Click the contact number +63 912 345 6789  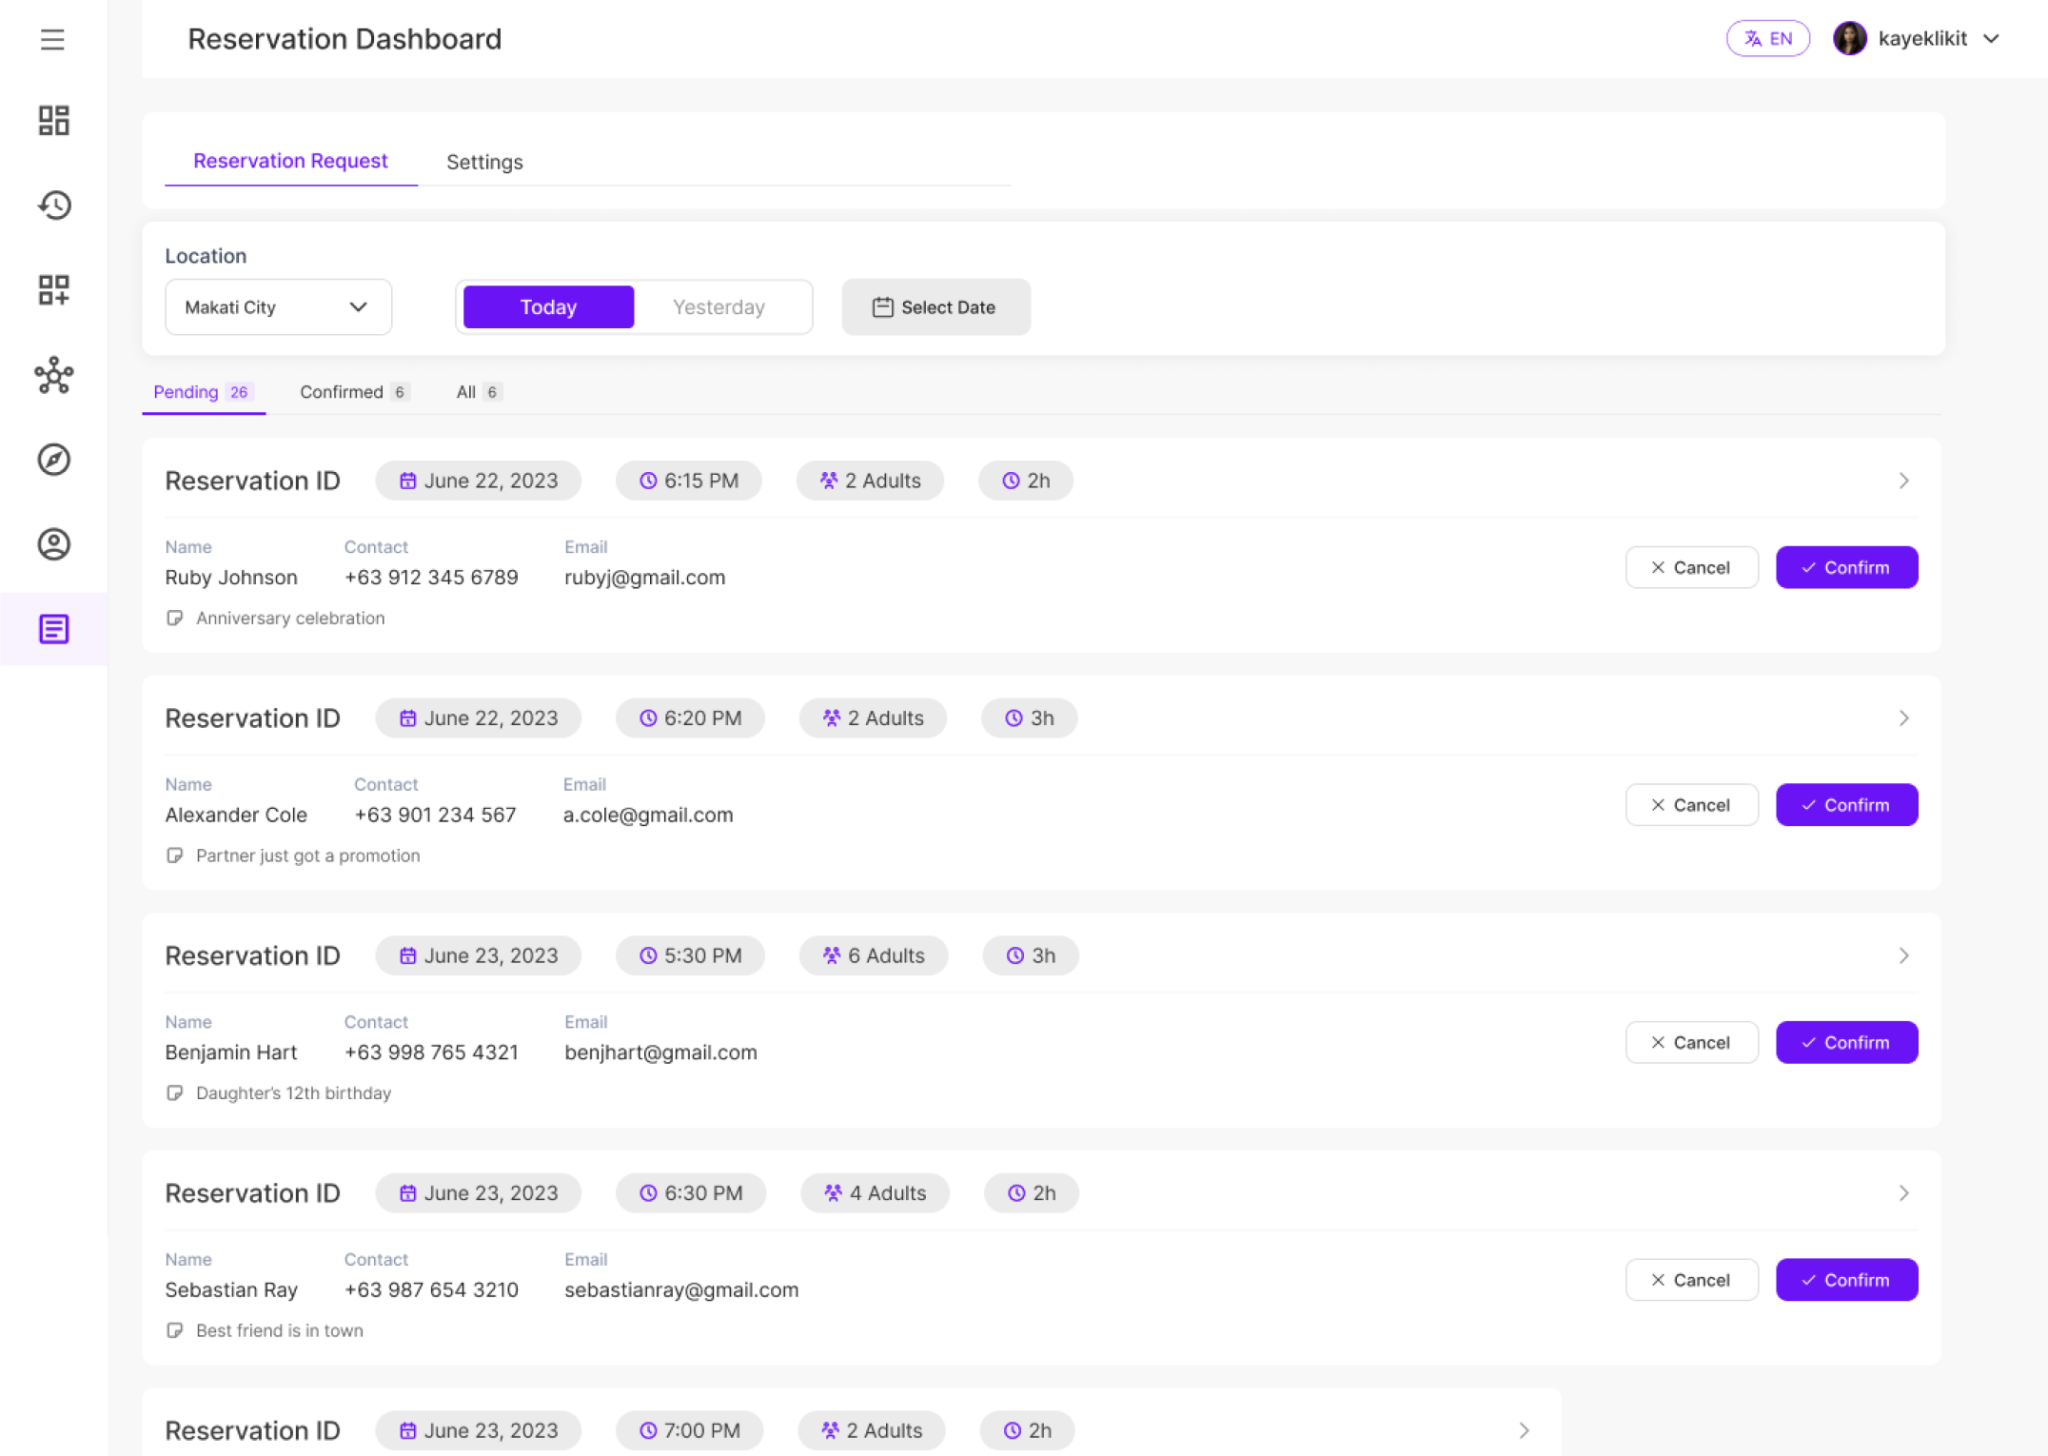tap(431, 577)
